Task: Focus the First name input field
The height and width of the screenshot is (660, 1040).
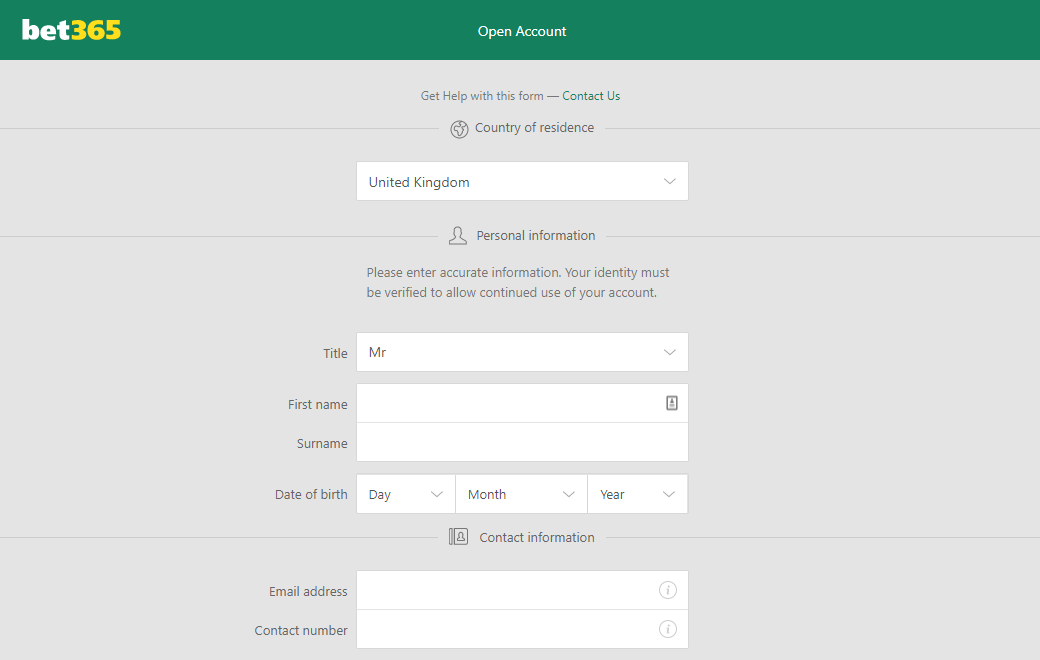Action: (522, 403)
